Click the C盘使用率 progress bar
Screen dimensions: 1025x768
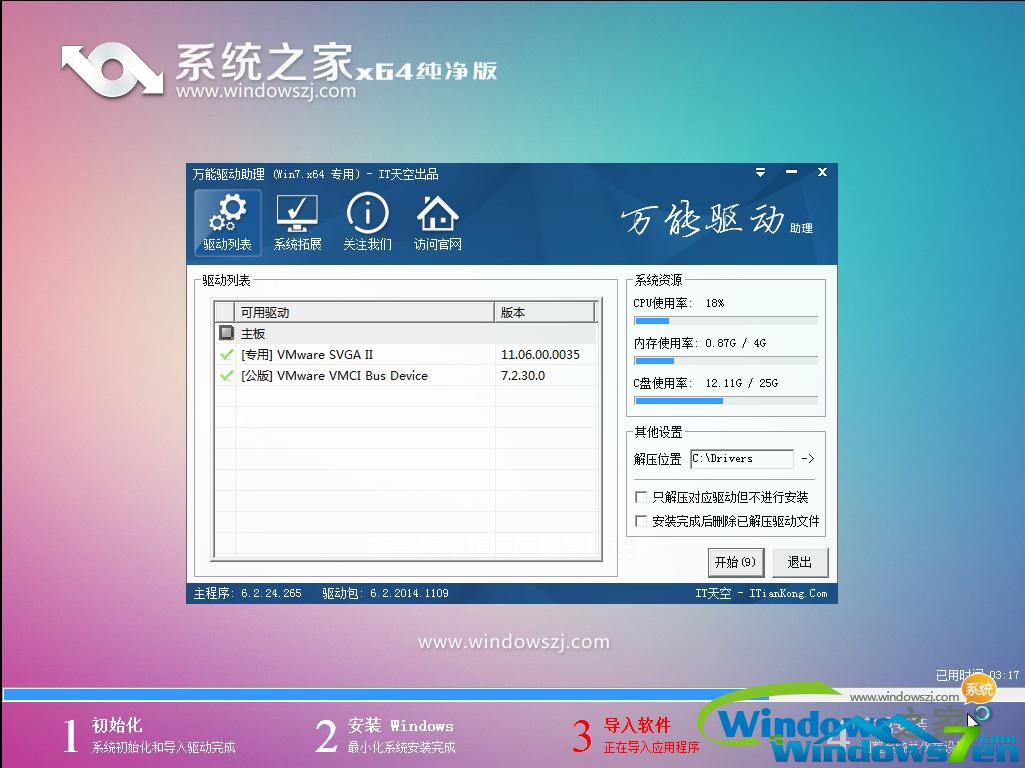(726, 401)
